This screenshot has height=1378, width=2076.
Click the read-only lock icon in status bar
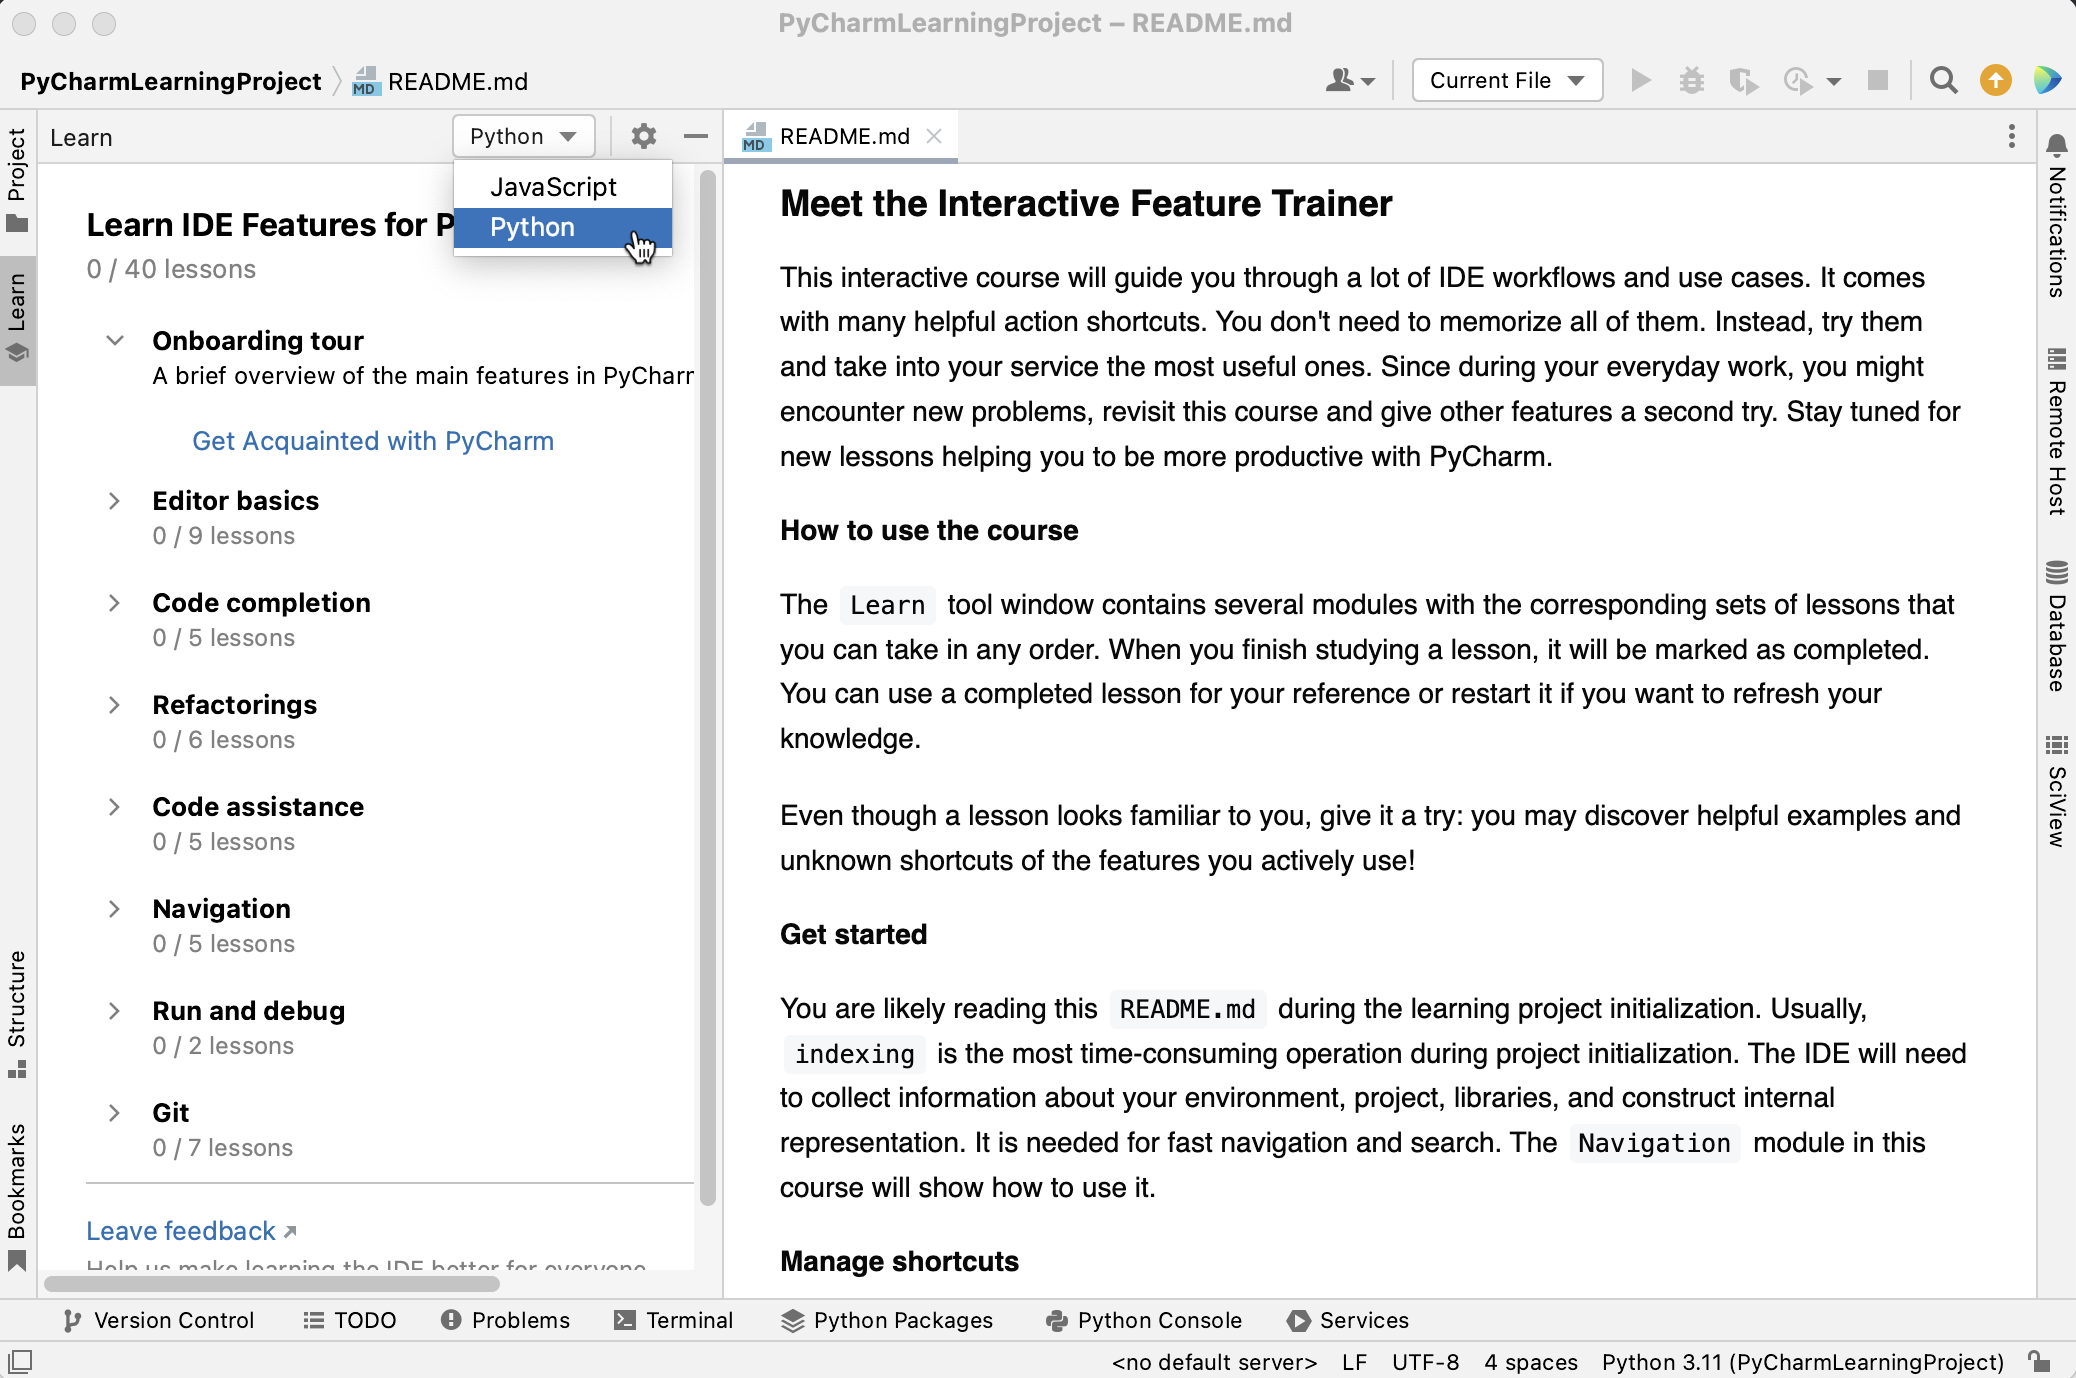click(2038, 1361)
